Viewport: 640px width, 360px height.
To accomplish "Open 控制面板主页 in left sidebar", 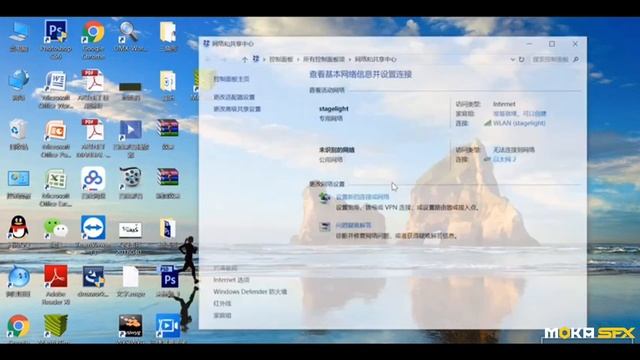I will tap(231, 79).
